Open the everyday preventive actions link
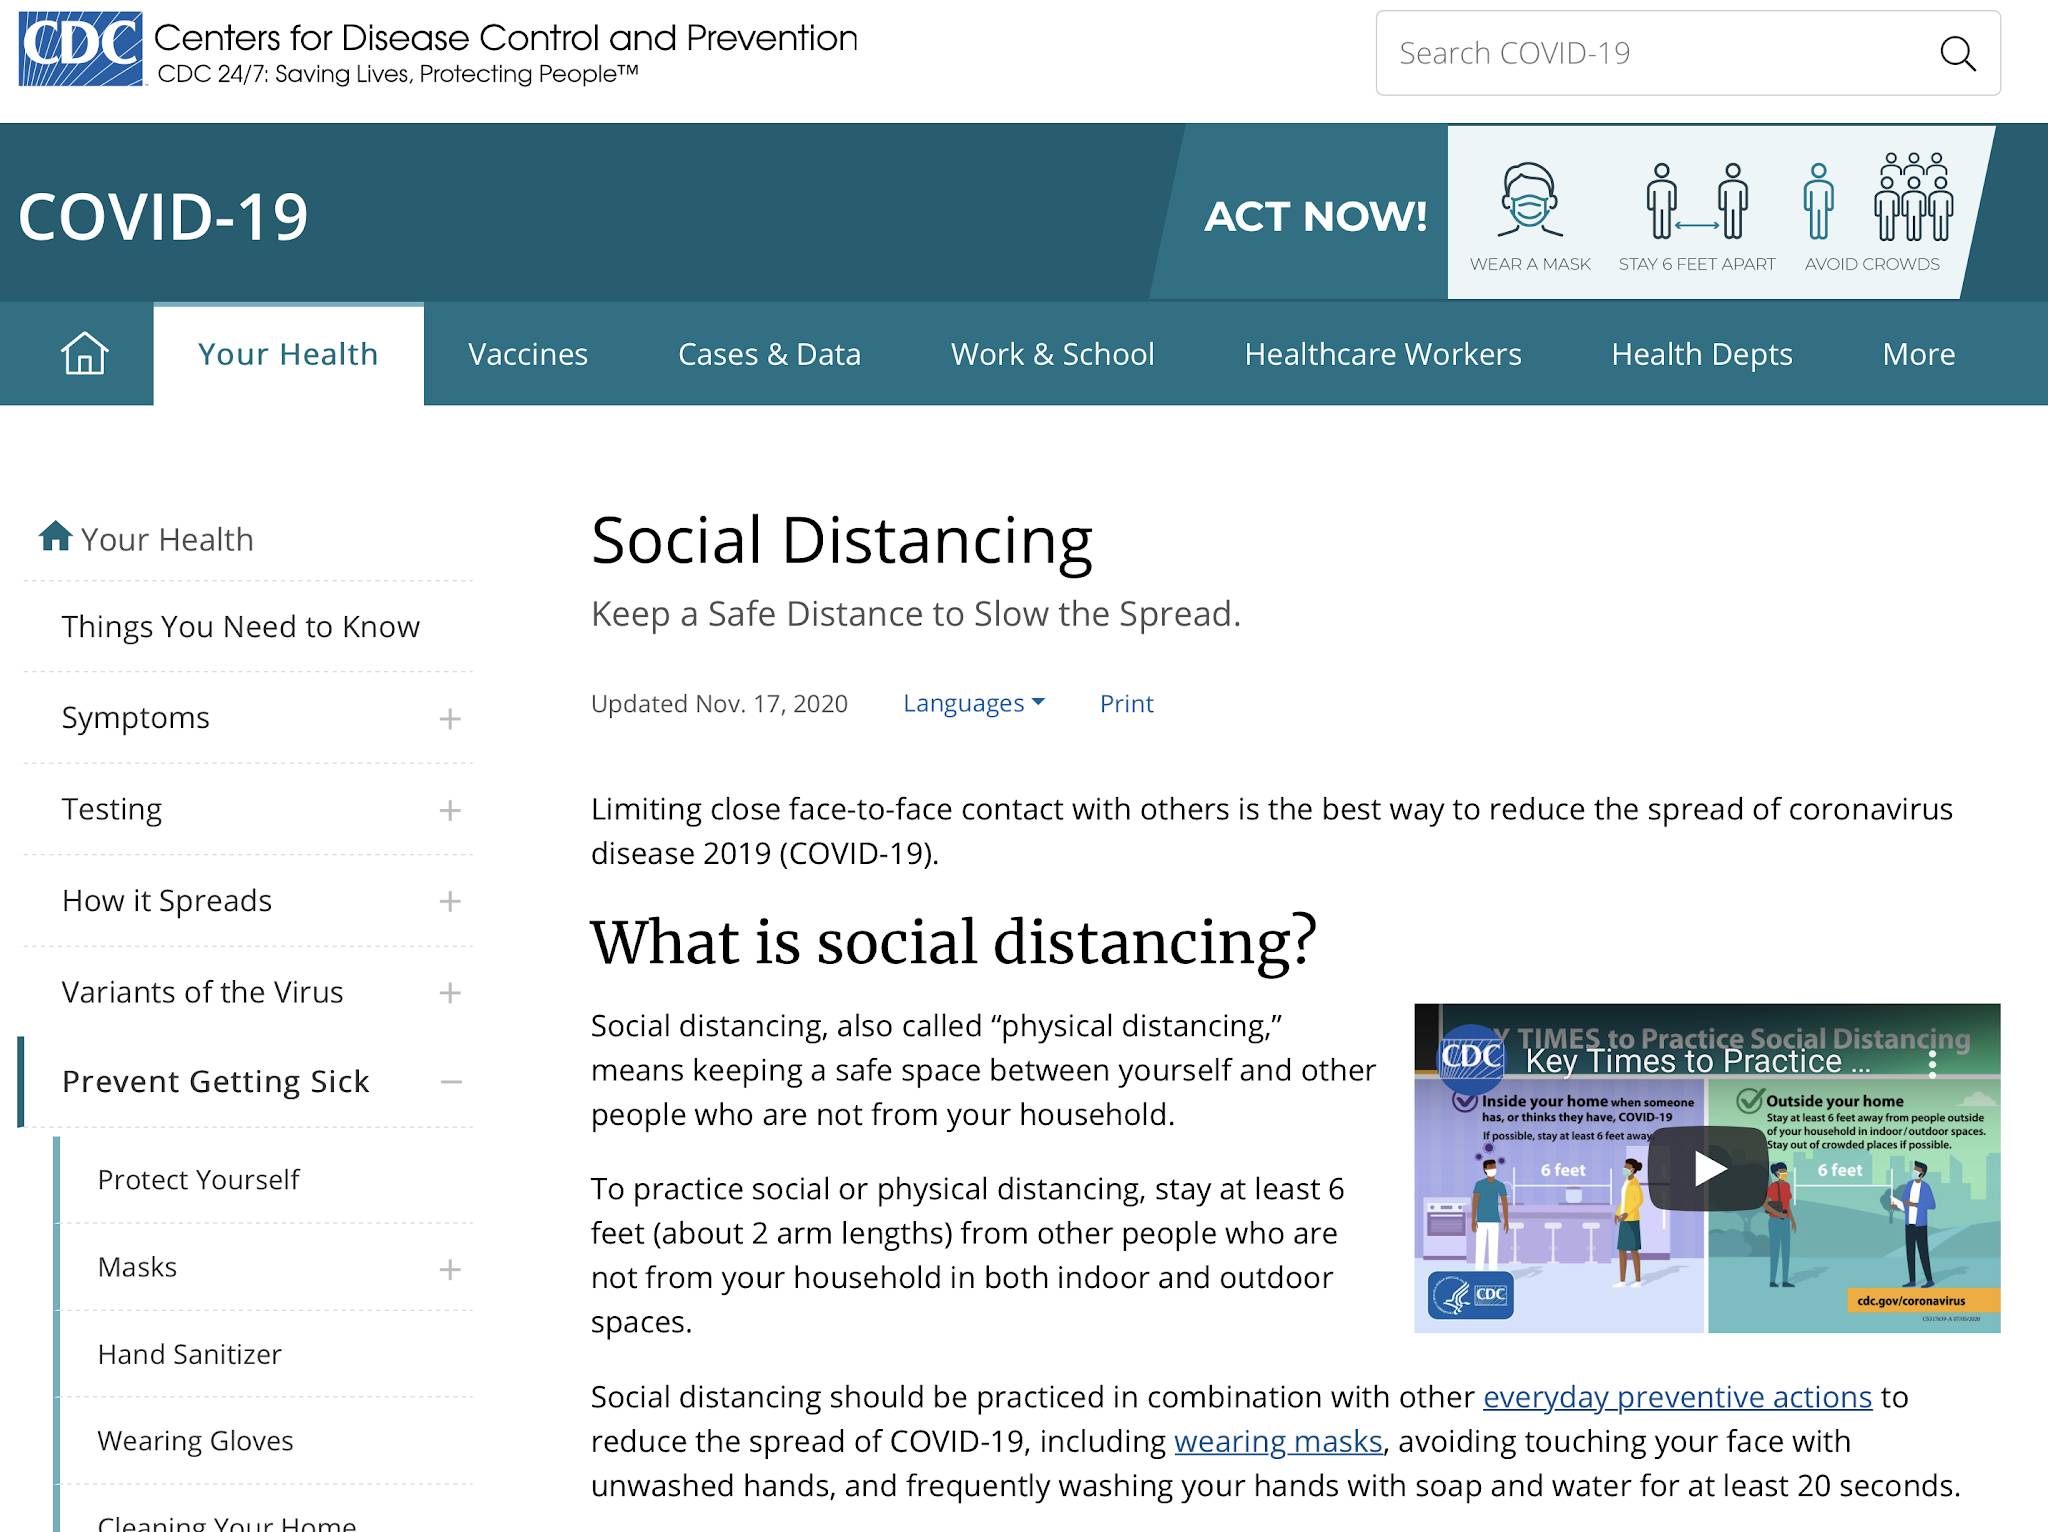This screenshot has width=2048, height=1532. [x=1677, y=1397]
